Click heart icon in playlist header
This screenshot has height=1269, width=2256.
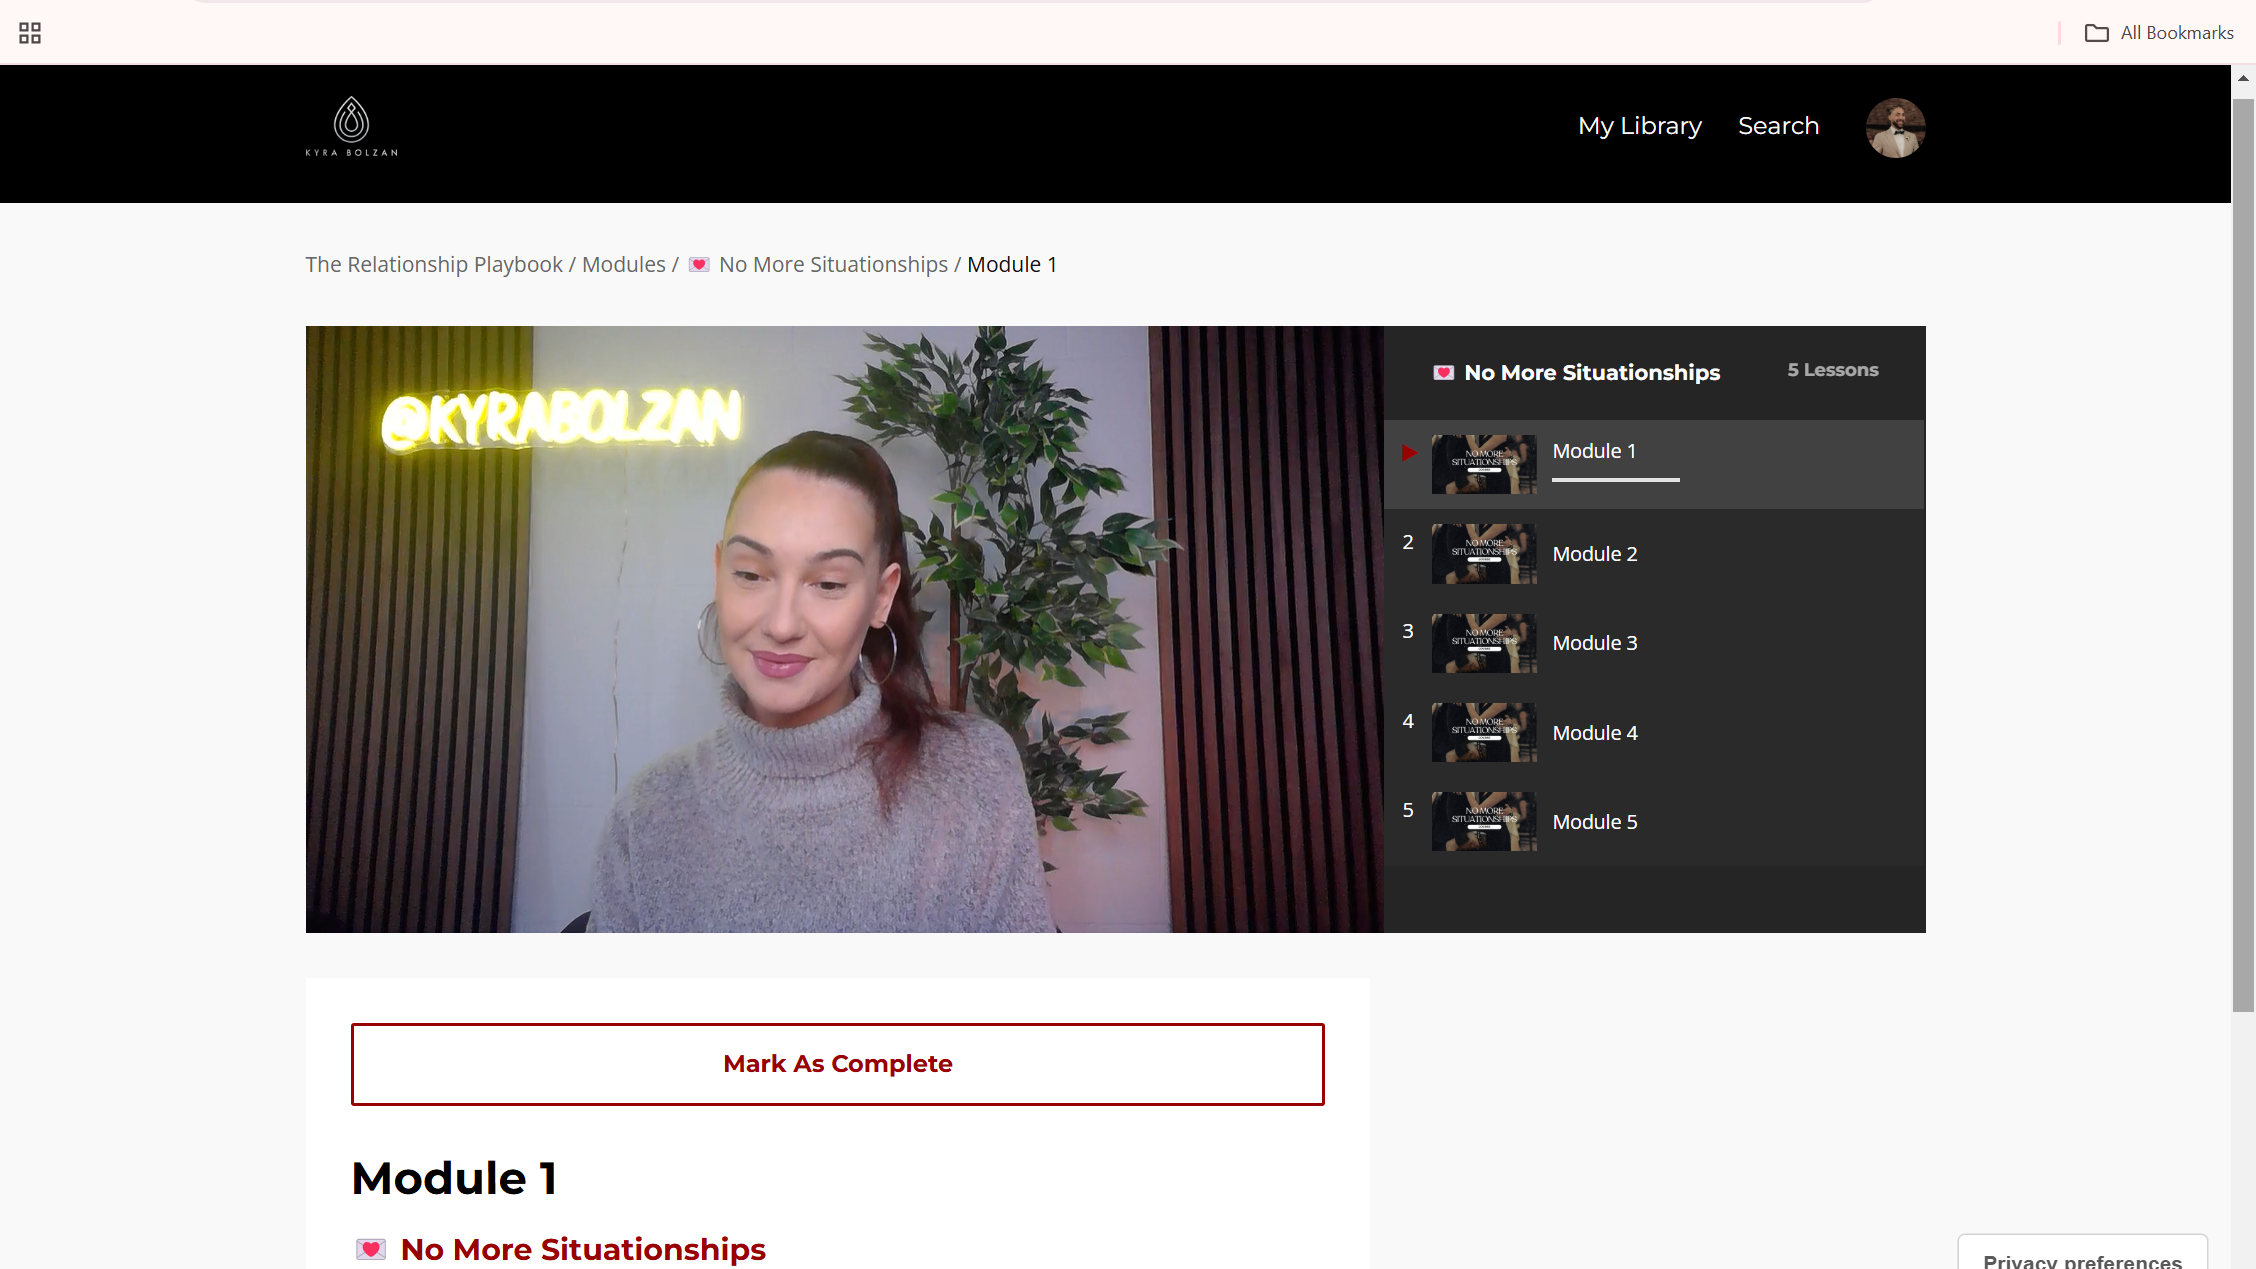coord(1443,373)
